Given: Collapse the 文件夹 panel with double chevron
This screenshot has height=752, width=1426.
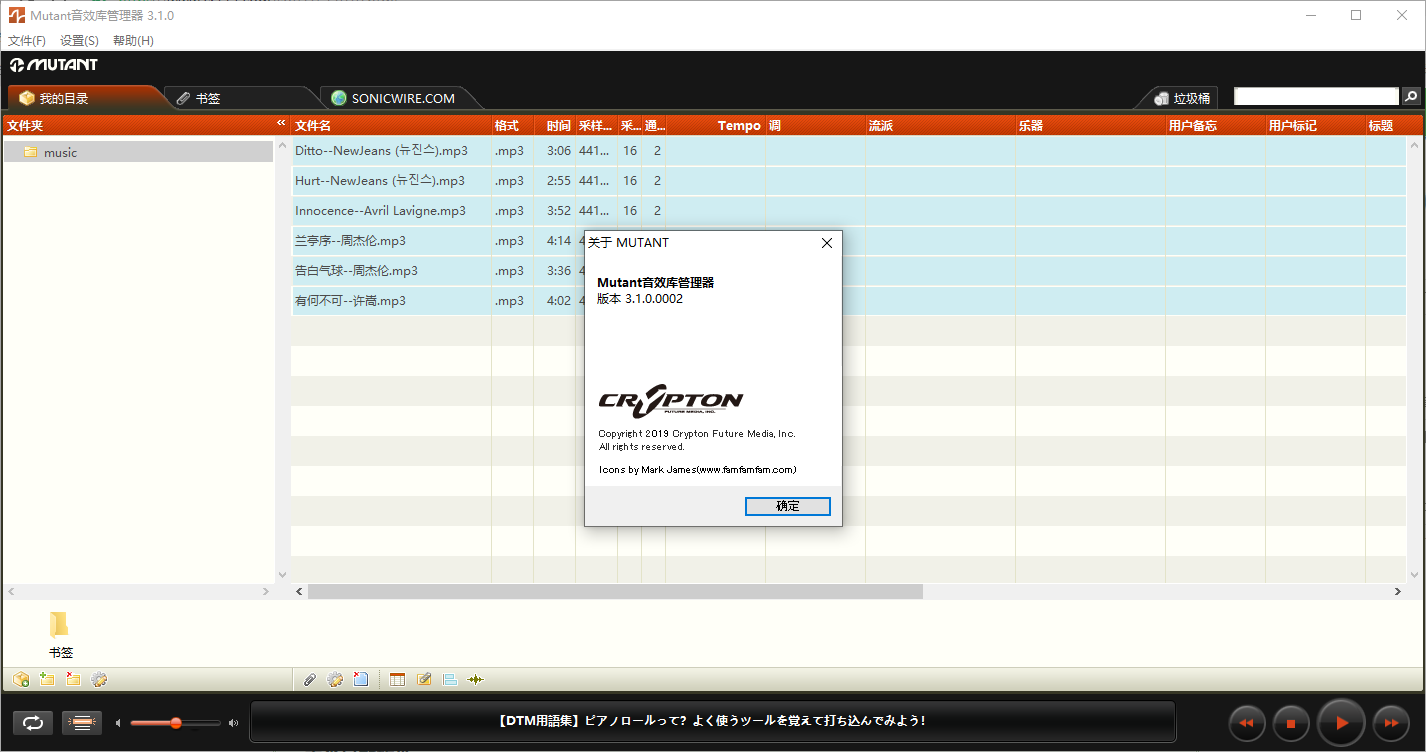Looking at the screenshot, I should point(281,124).
